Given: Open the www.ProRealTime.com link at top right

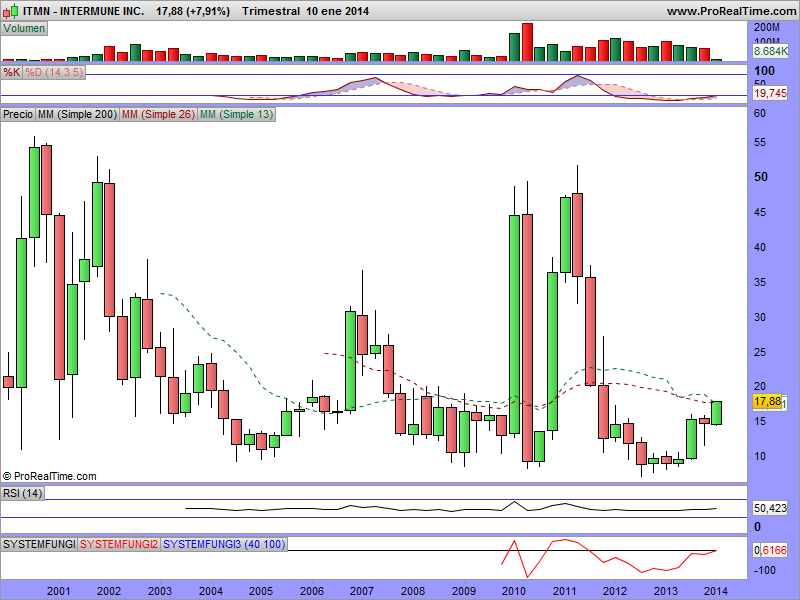Looking at the screenshot, I should click(x=729, y=11).
